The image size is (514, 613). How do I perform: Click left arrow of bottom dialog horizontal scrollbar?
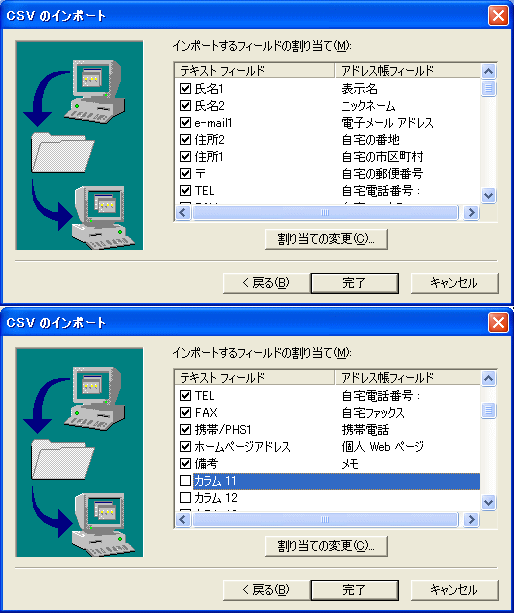tap(183, 520)
